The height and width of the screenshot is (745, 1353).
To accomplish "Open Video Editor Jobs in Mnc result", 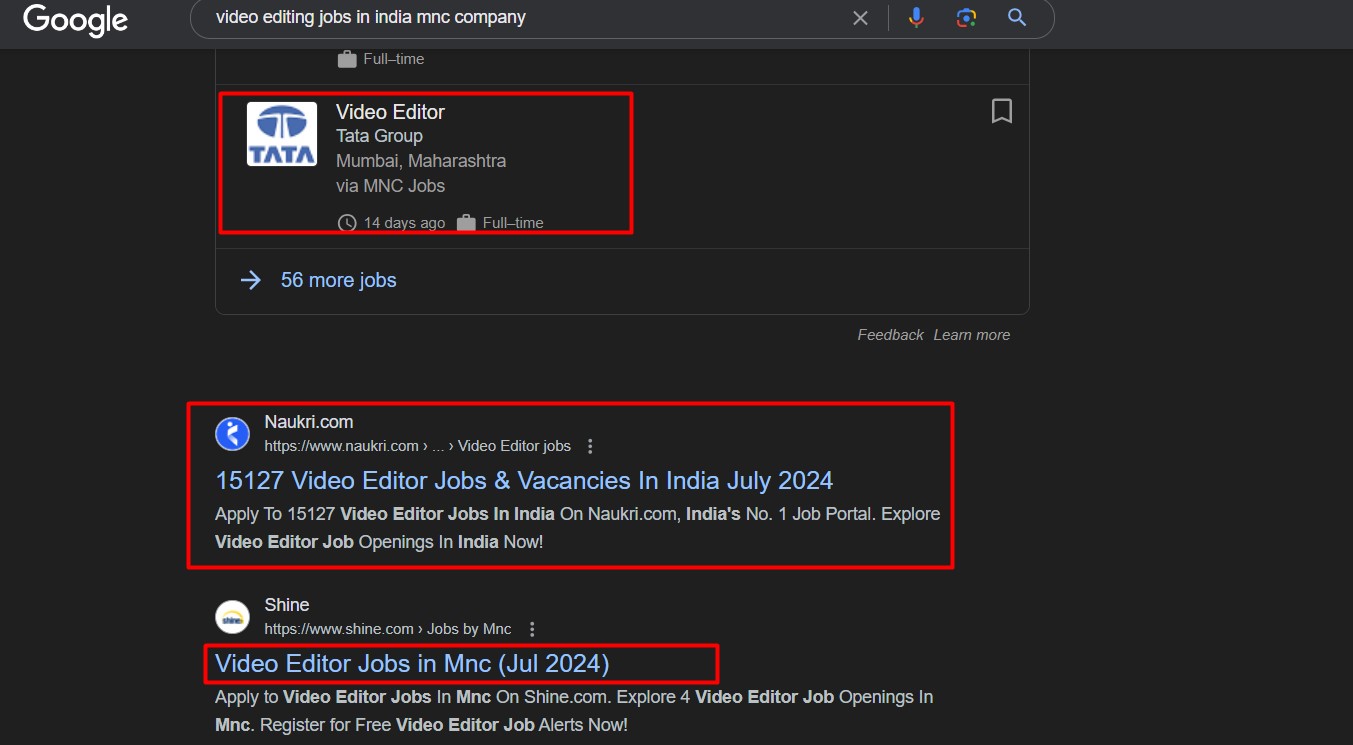I will [x=412, y=663].
